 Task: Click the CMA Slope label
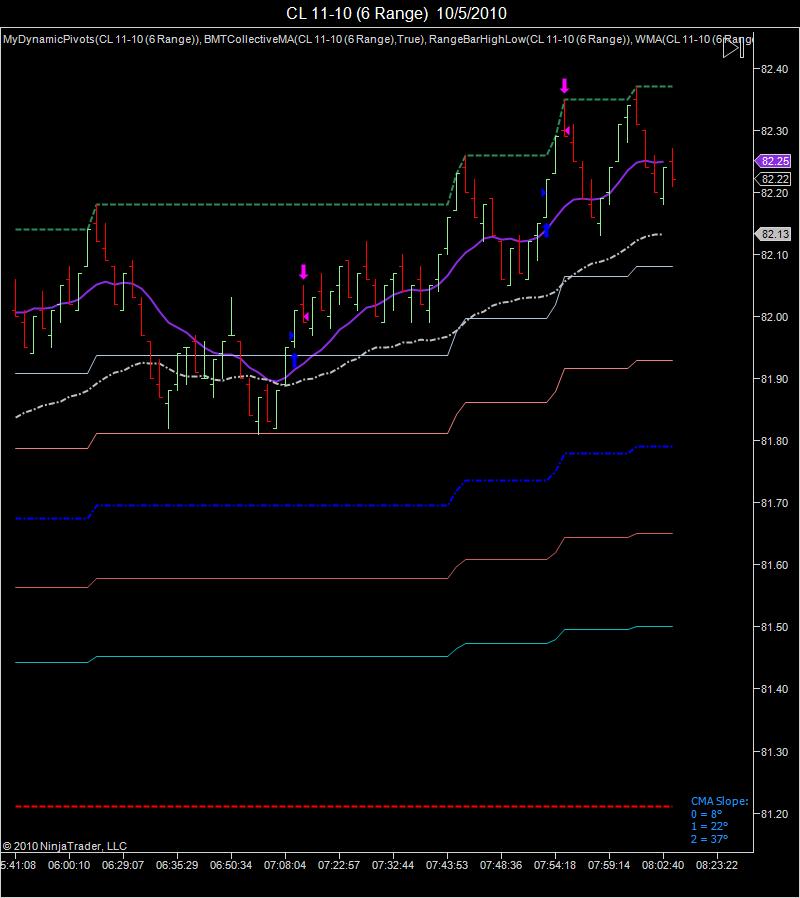719,801
